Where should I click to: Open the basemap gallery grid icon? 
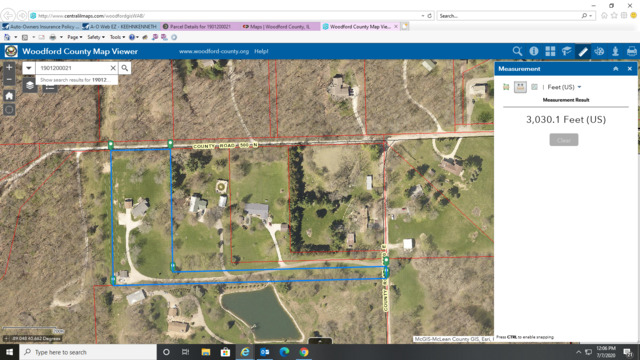(550, 51)
